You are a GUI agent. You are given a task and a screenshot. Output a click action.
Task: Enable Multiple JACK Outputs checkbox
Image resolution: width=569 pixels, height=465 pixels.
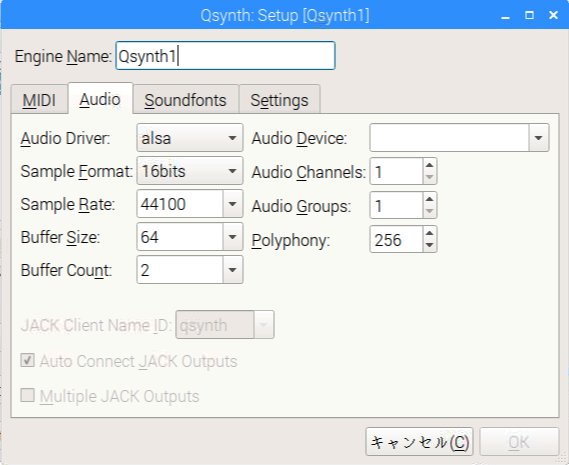28,395
